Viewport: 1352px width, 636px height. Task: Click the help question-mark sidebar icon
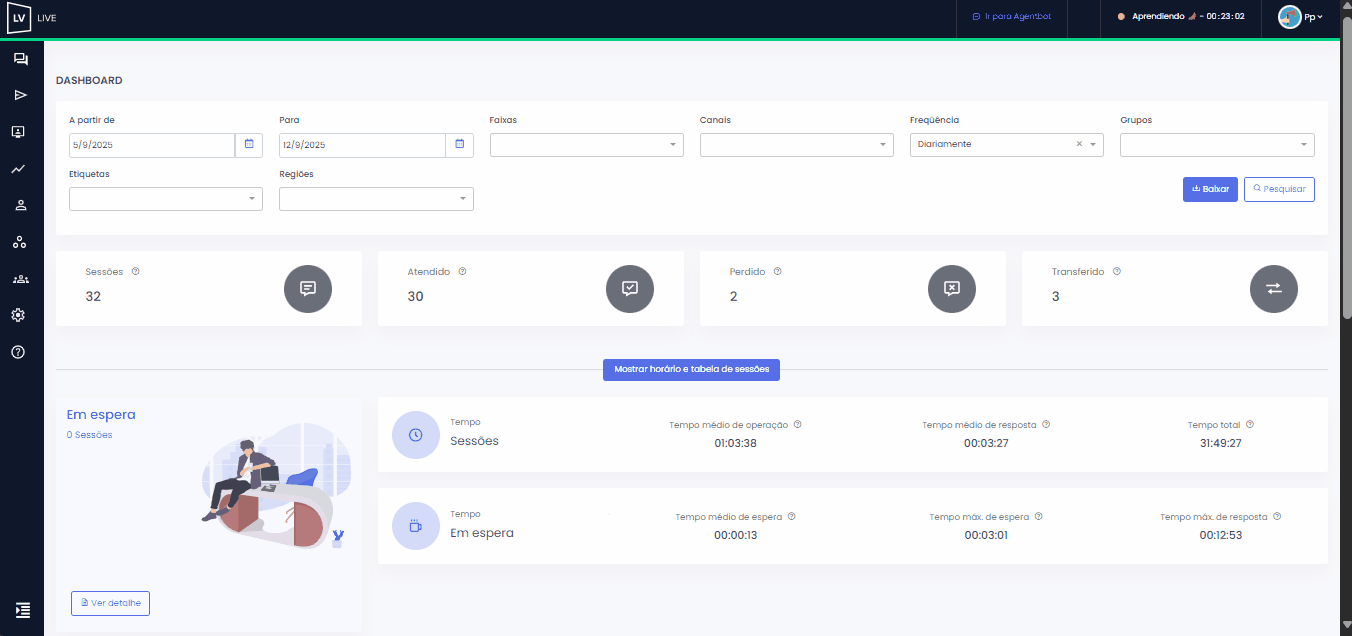(x=18, y=352)
